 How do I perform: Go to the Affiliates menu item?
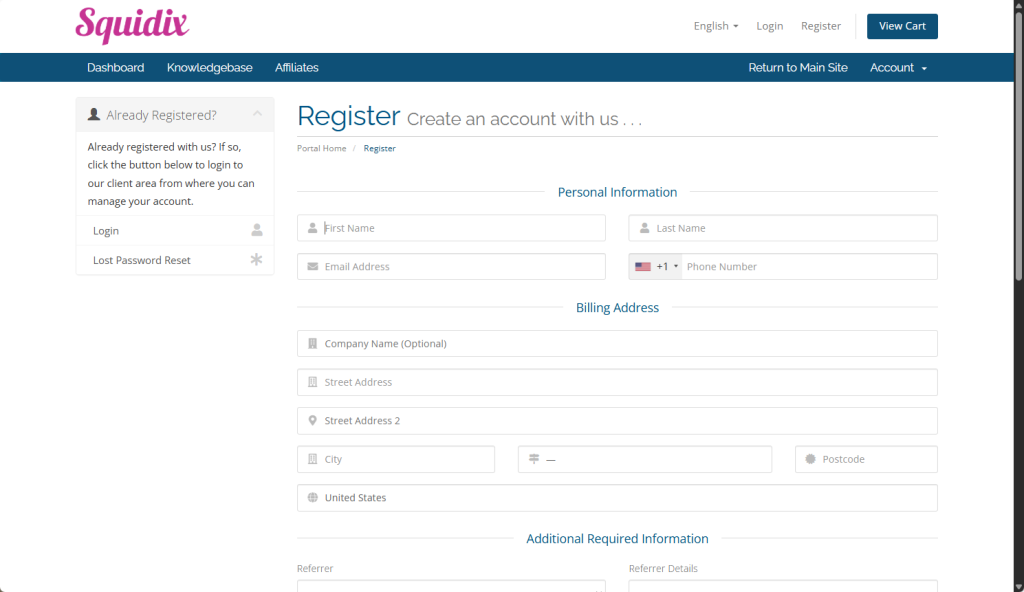click(x=297, y=68)
